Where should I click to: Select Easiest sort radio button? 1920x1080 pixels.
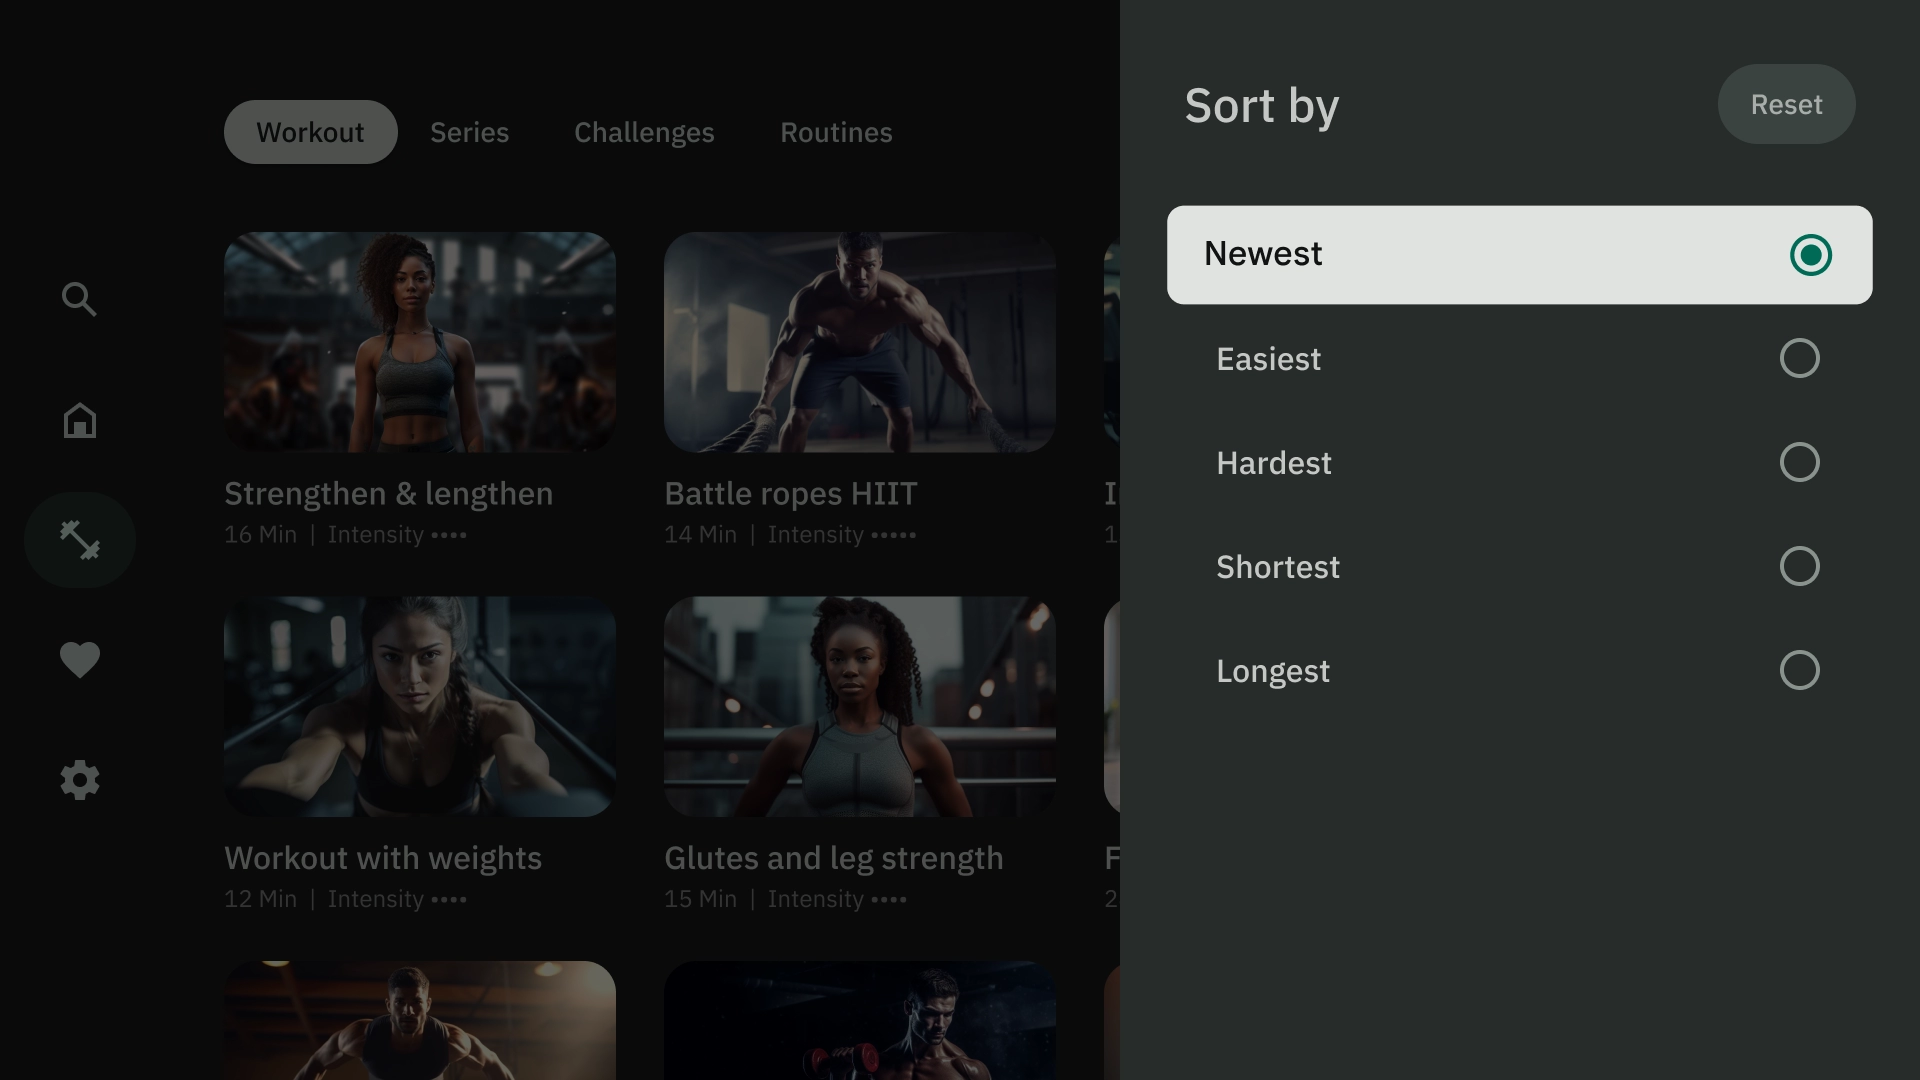(1799, 357)
